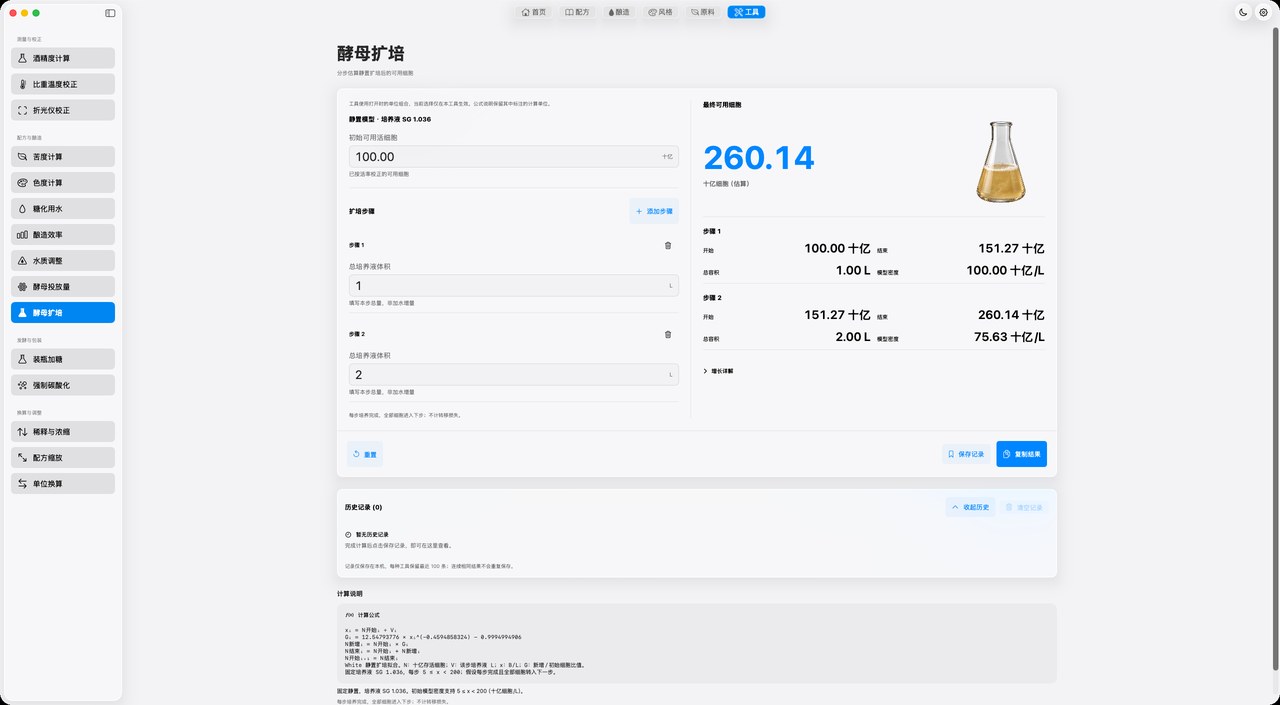Click the Erlenmeyer flask illustration

tap(1001, 162)
